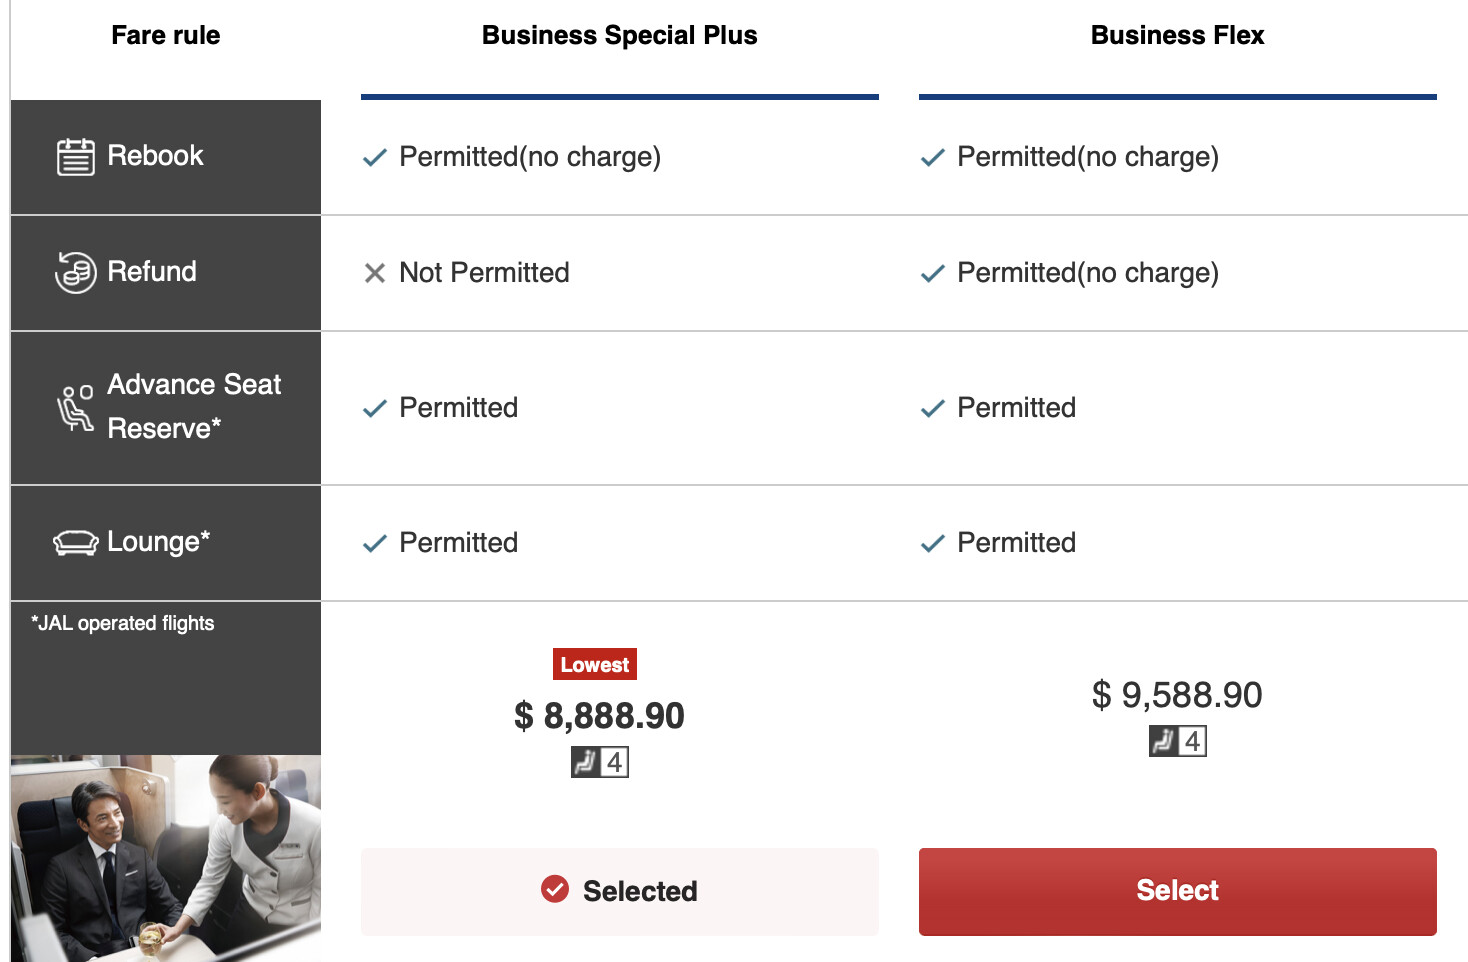Viewport: 1468px width, 962px height.
Task: Click the JAL operated flights footnote
Action: click(x=123, y=623)
